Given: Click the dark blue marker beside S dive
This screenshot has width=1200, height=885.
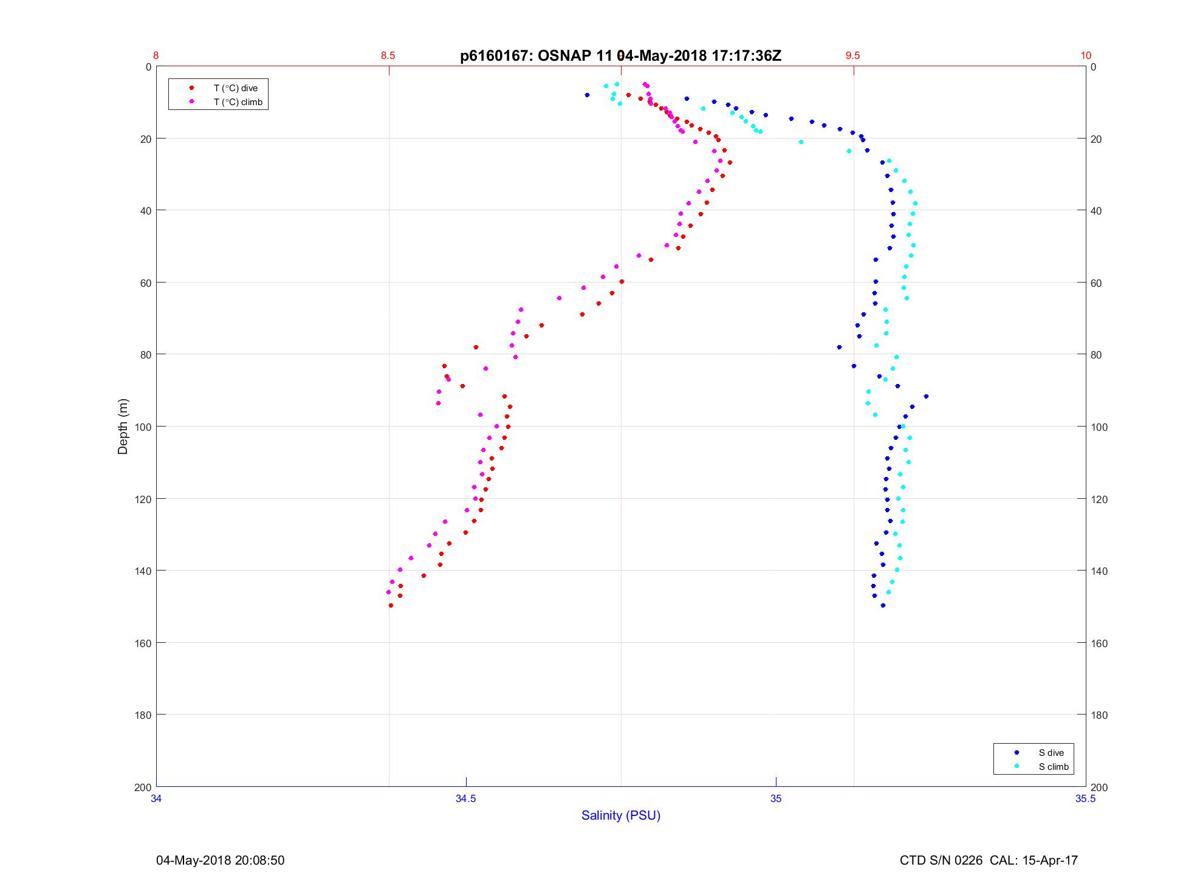Looking at the screenshot, I should [x=1017, y=752].
